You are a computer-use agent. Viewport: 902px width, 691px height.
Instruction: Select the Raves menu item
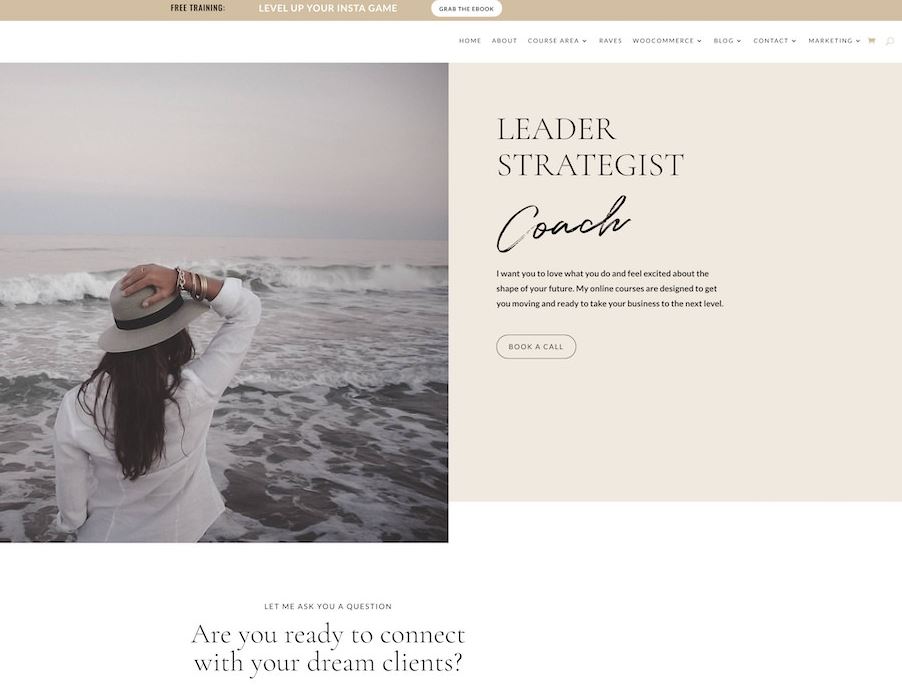point(610,41)
